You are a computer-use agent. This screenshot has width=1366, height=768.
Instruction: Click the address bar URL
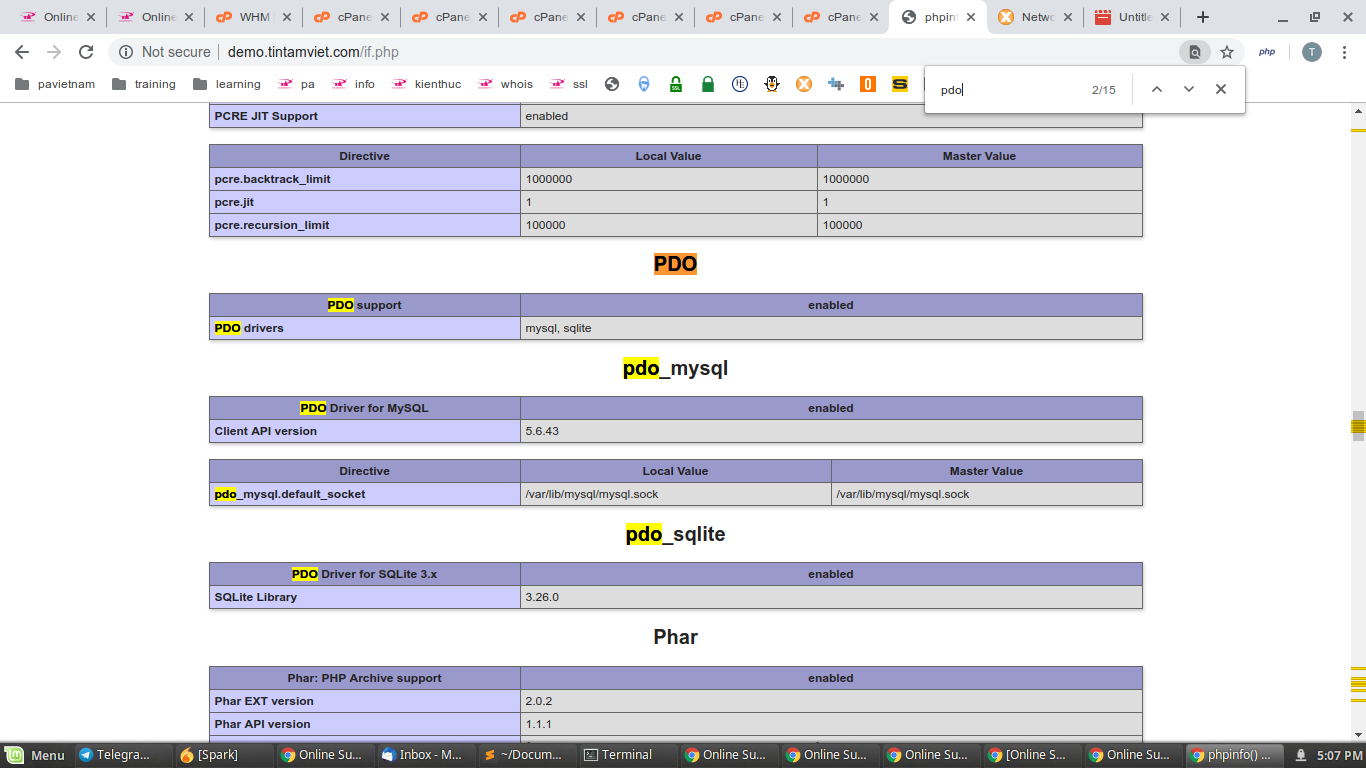coord(313,52)
